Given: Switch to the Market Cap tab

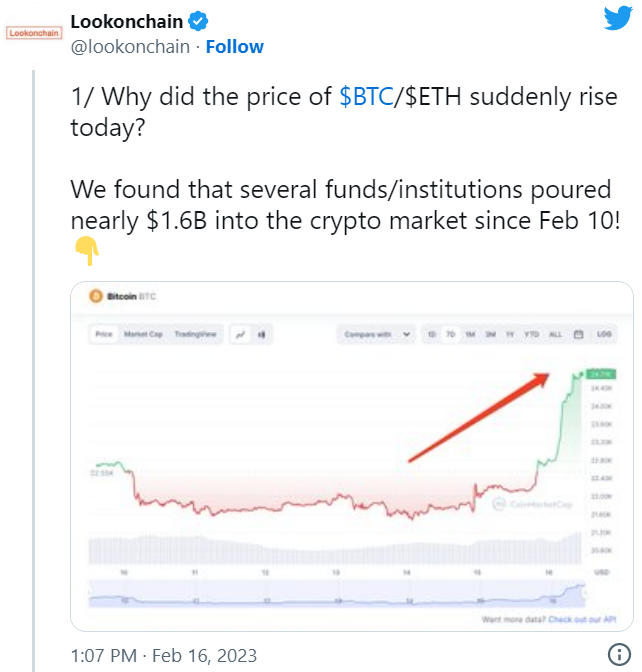Looking at the screenshot, I should [142, 334].
